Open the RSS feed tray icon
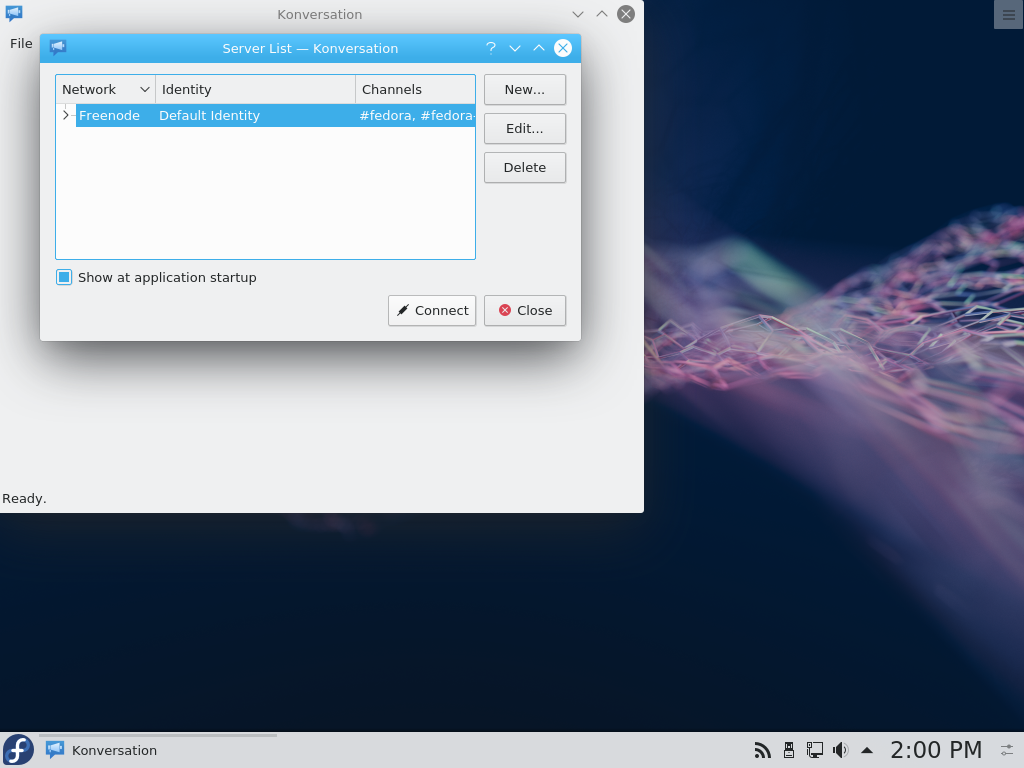 pos(762,750)
